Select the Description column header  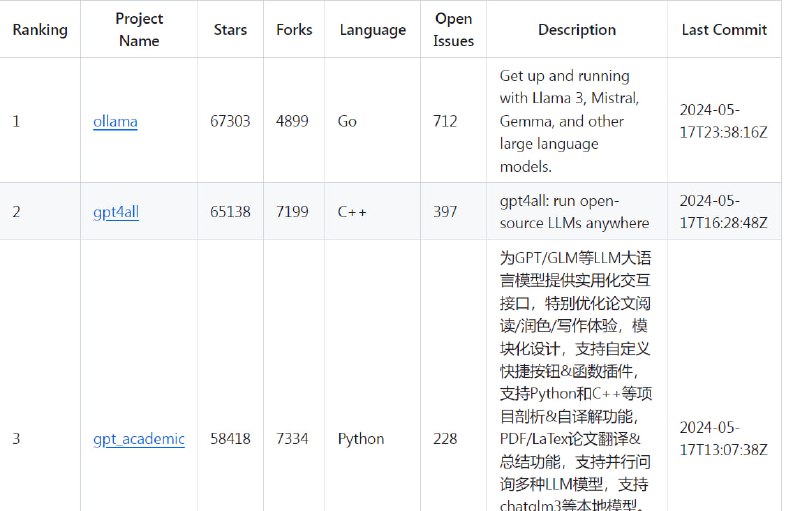pos(577,30)
